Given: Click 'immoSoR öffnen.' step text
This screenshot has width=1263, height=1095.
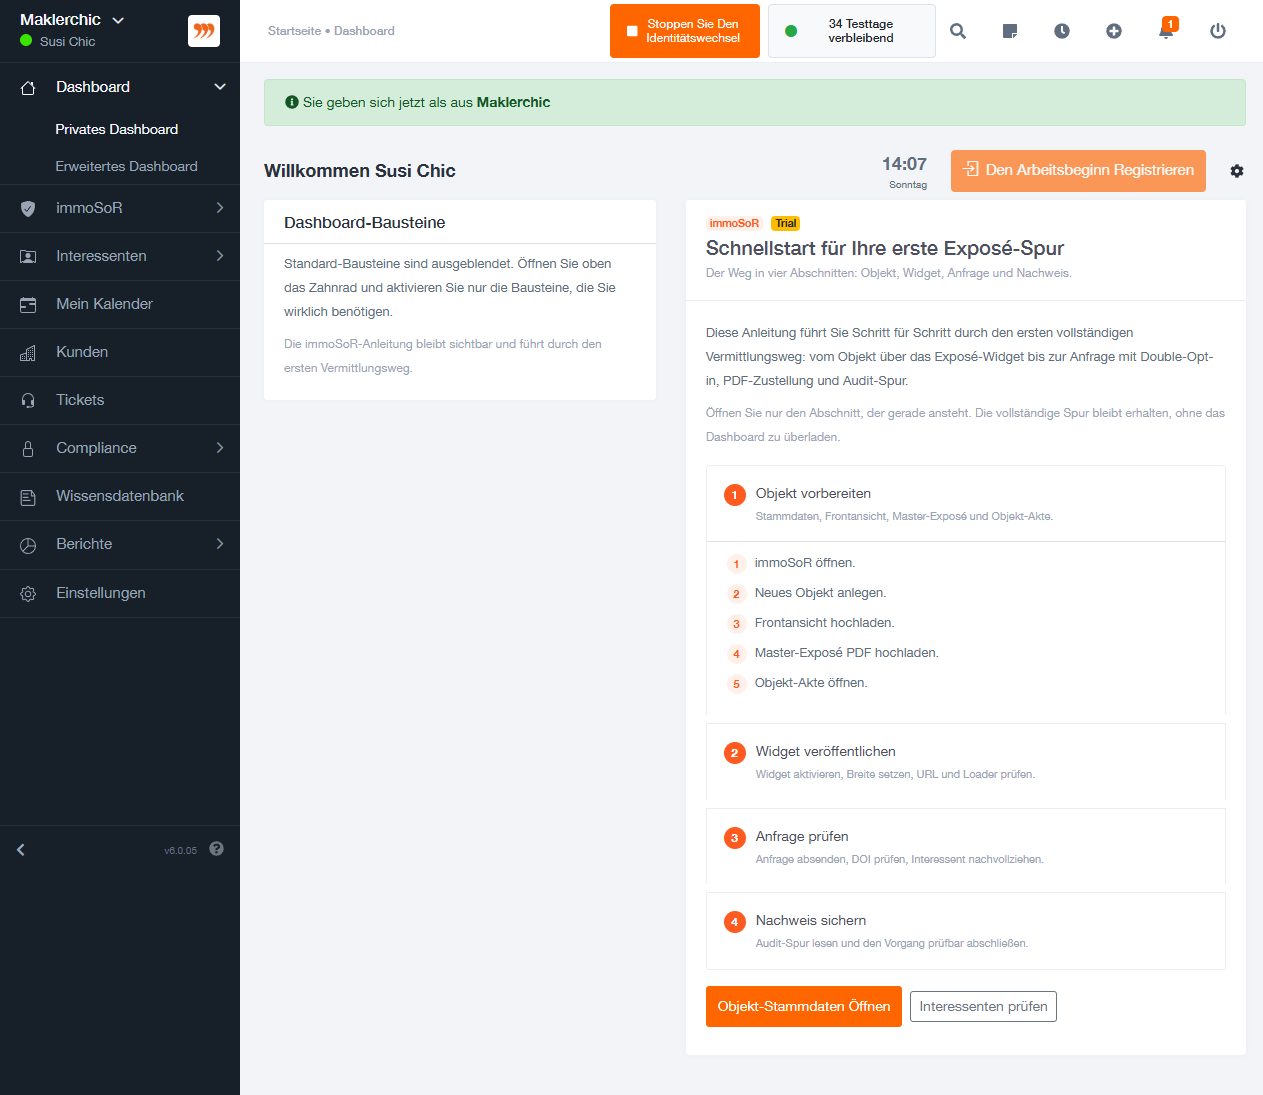Looking at the screenshot, I should [804, 563].
